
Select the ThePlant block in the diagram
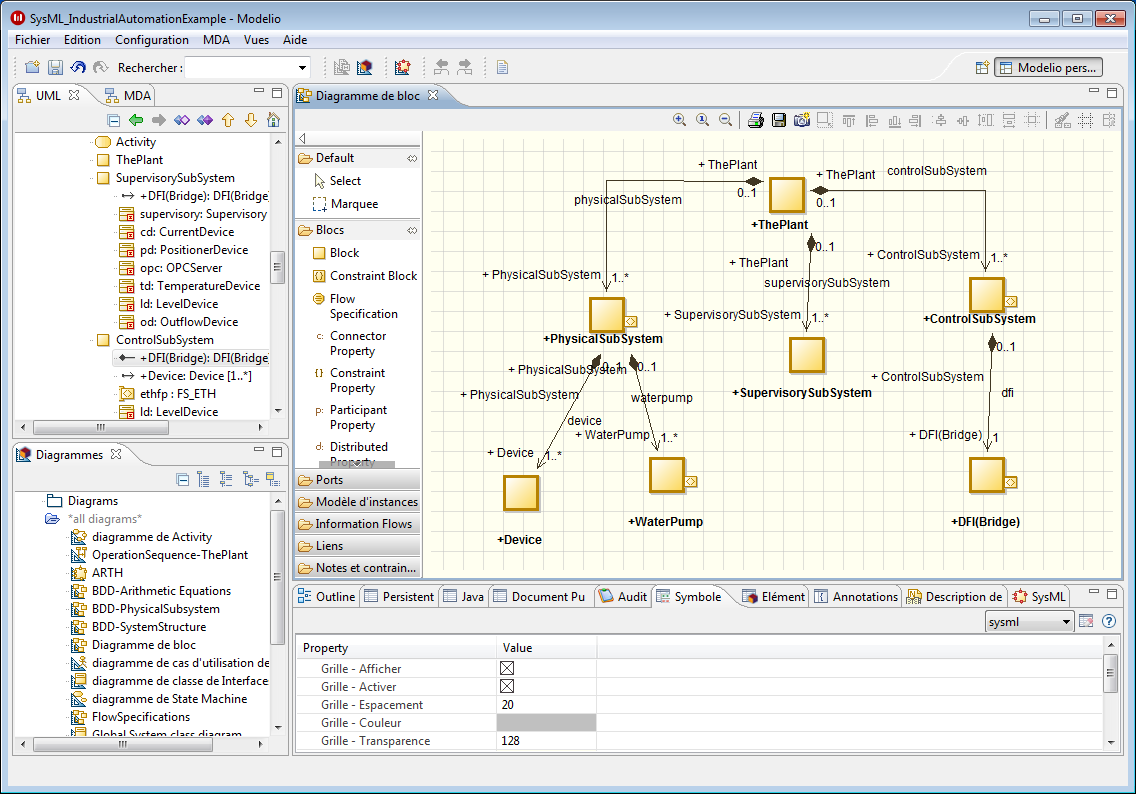(x=787, y=195)
